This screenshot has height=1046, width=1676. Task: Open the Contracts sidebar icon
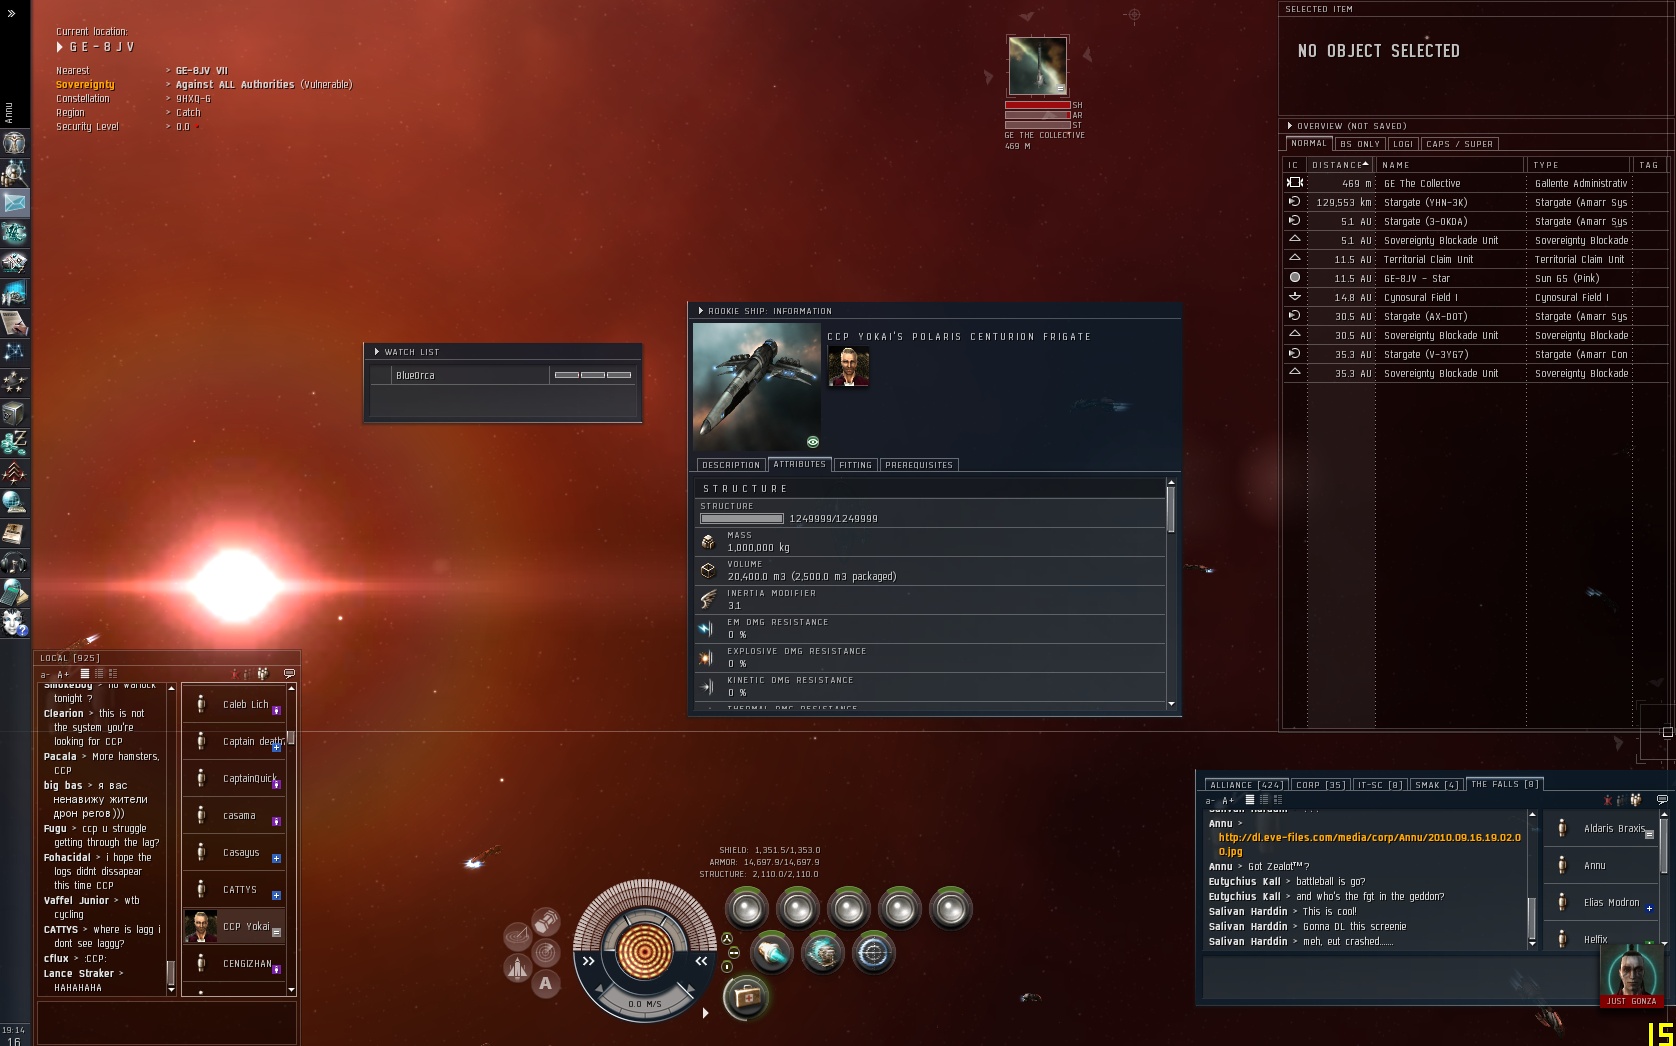pyautogui.click(x=14, y=323)
